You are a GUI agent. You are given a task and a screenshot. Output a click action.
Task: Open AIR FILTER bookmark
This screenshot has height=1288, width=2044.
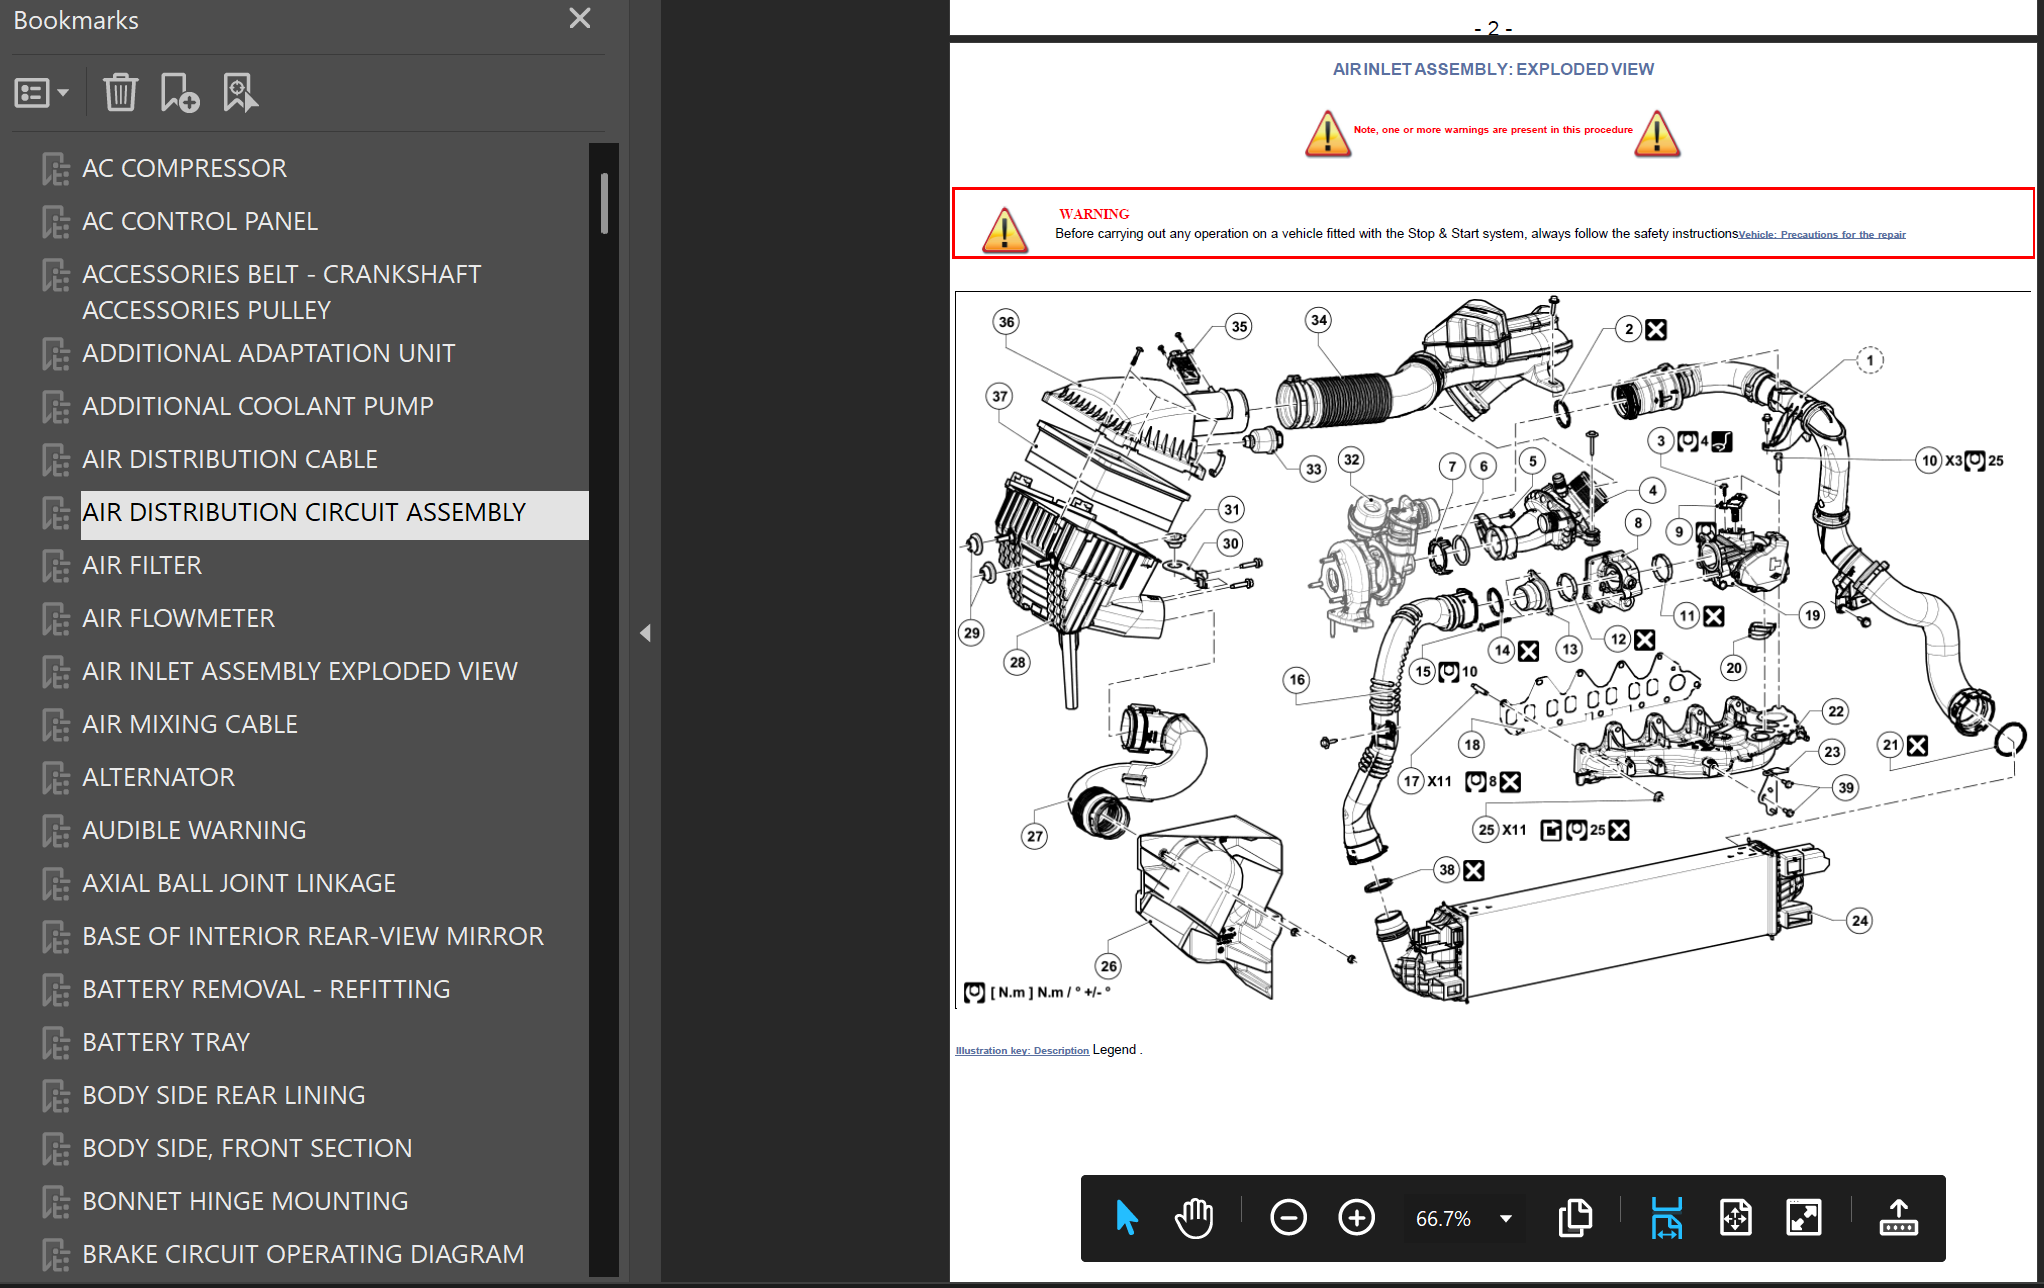tap(142, 565)
